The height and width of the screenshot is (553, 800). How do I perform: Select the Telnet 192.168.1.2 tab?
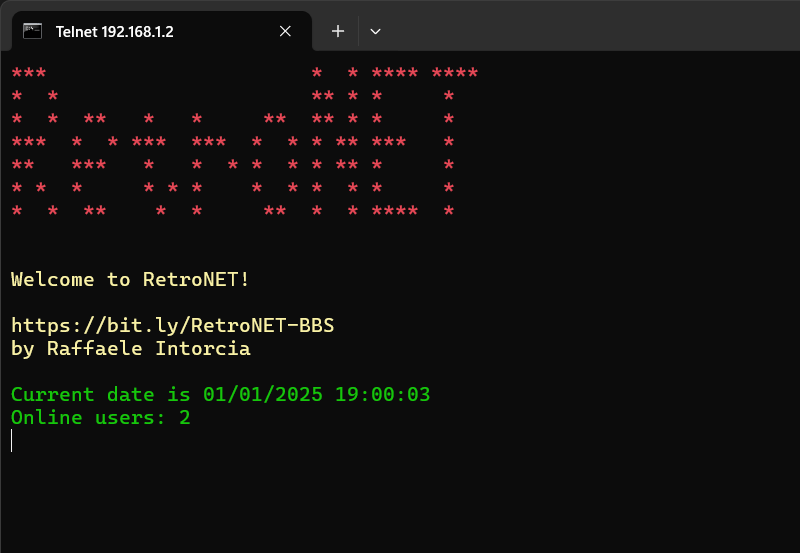[x=161, y=31]
